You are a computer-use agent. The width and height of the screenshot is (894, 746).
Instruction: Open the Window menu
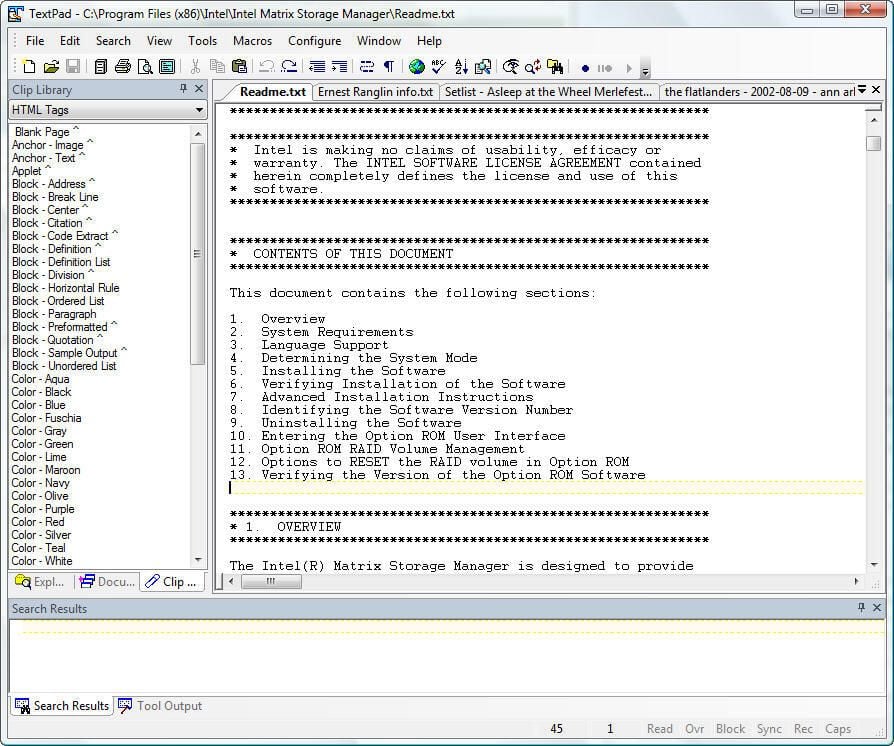point(379,41)
